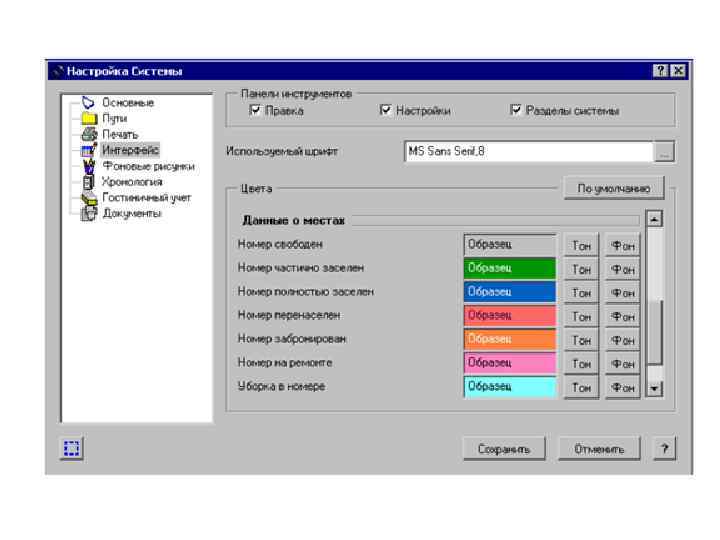Click the blue Номер полностью заселен swatch

pyautogui.click(x=510, y=292)
